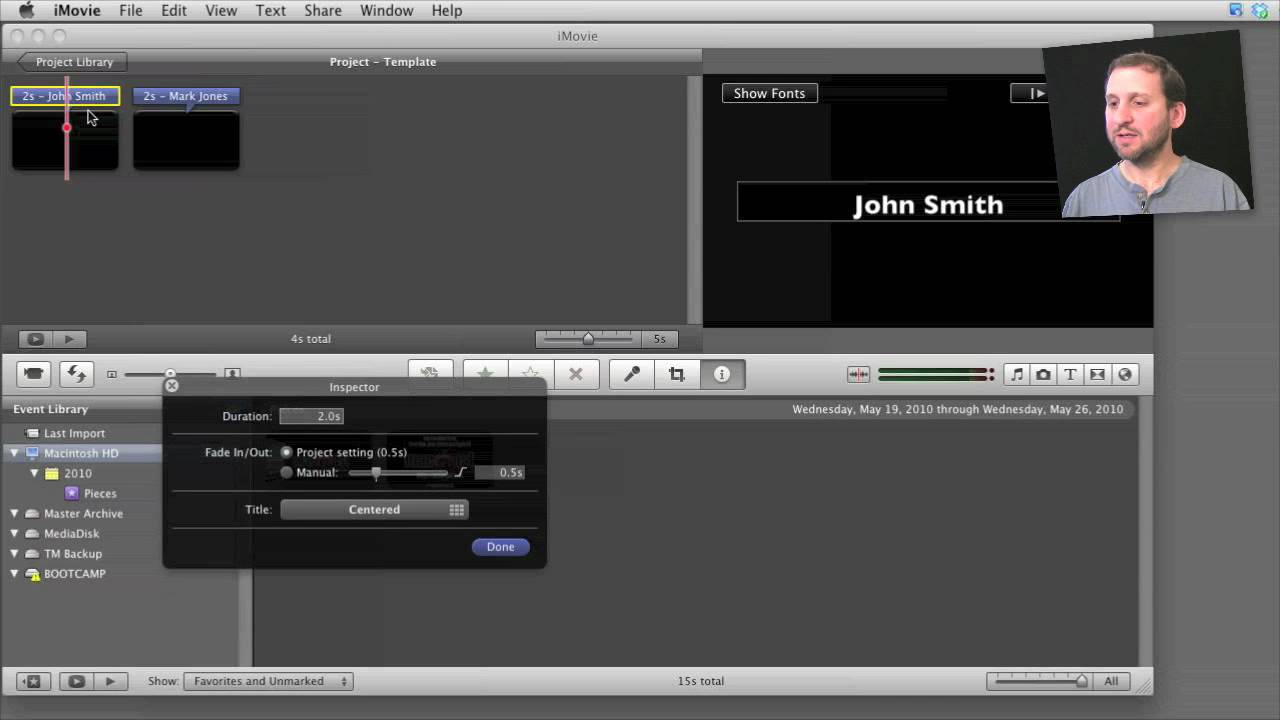Click the fade curve icon next to Manual slider
The image size is (1280, 720).
(461, 472)
